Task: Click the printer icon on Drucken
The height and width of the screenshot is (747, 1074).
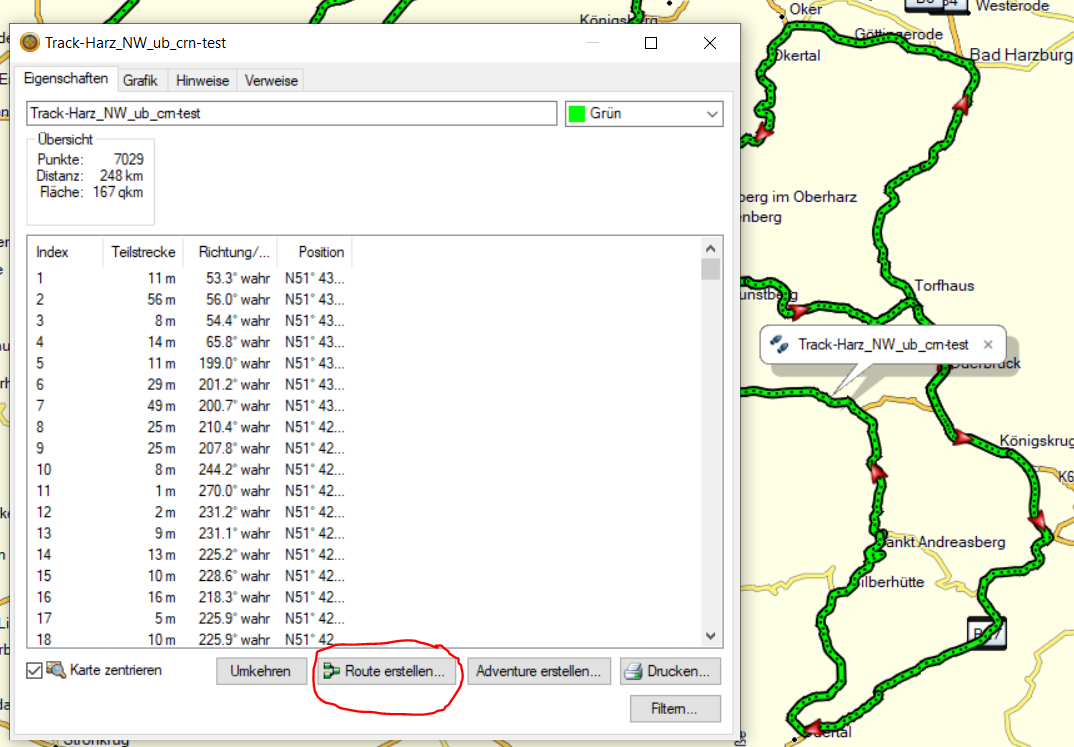Action: point(633,672)
